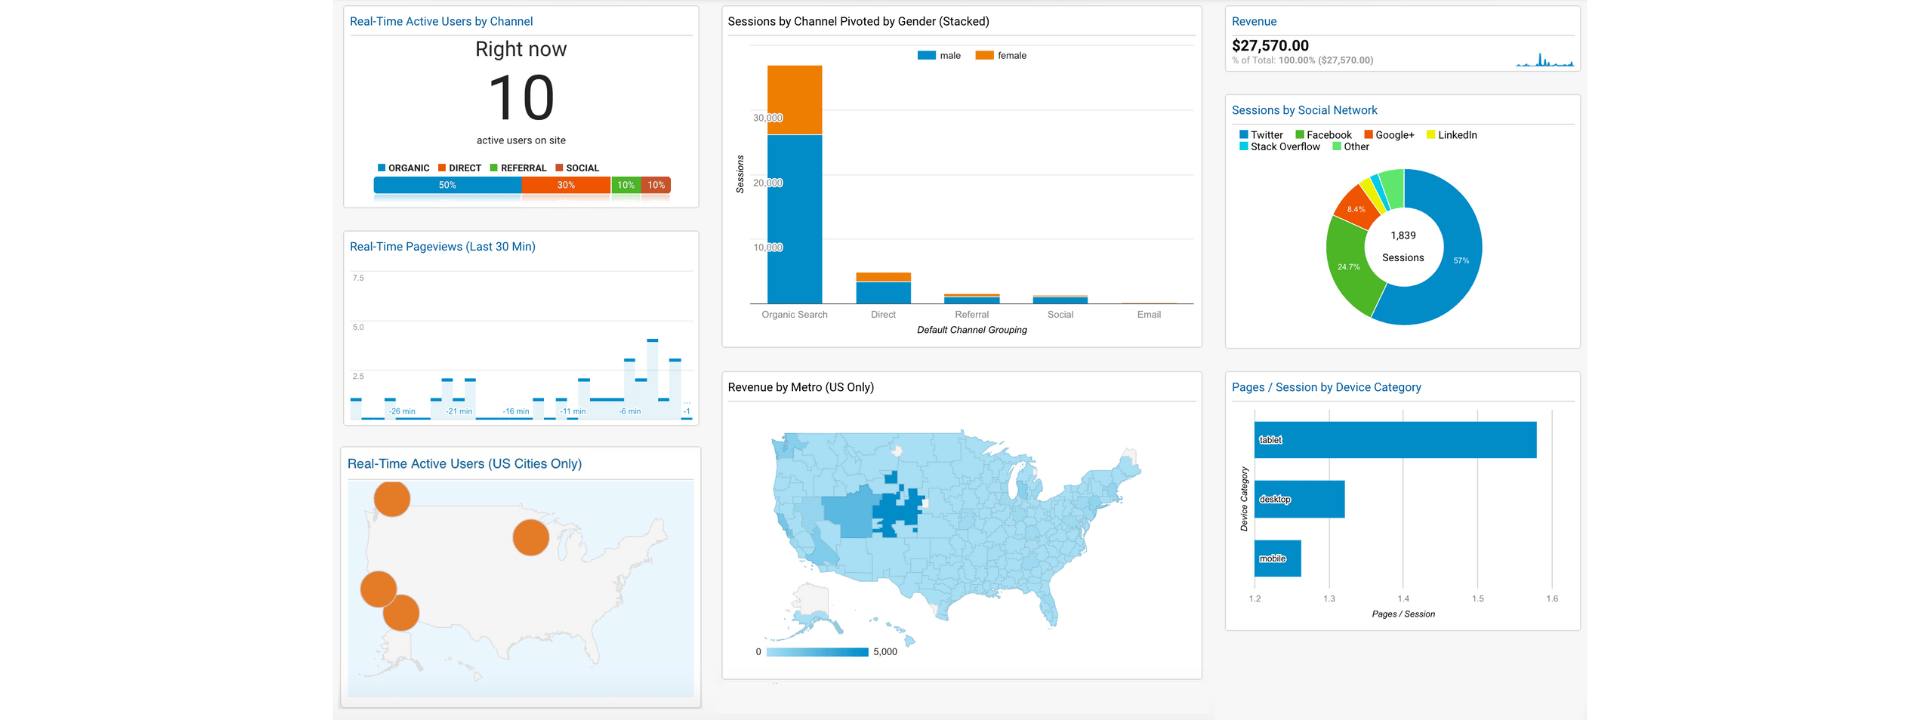Click the orange city bubble near the Great Lakes
The height and width of the screenshot is (720, 1920).
tap(531, 537)
